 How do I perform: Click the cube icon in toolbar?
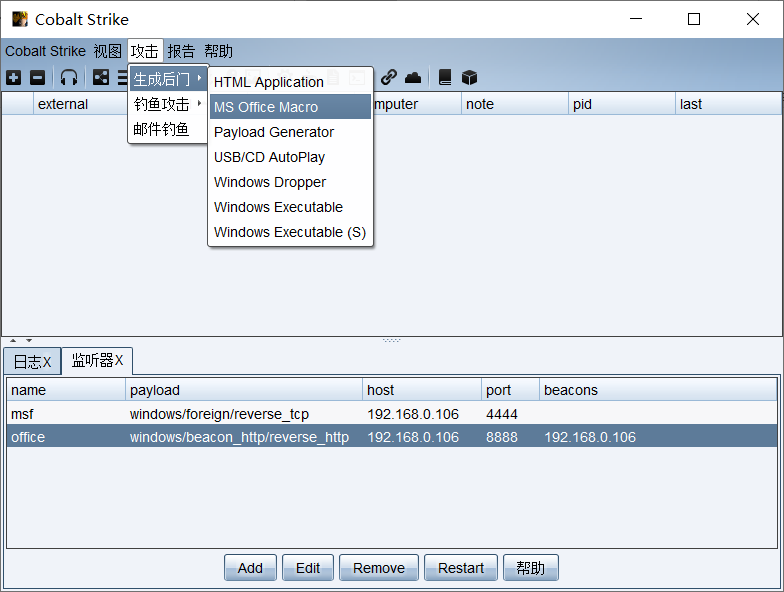(469, 78)
